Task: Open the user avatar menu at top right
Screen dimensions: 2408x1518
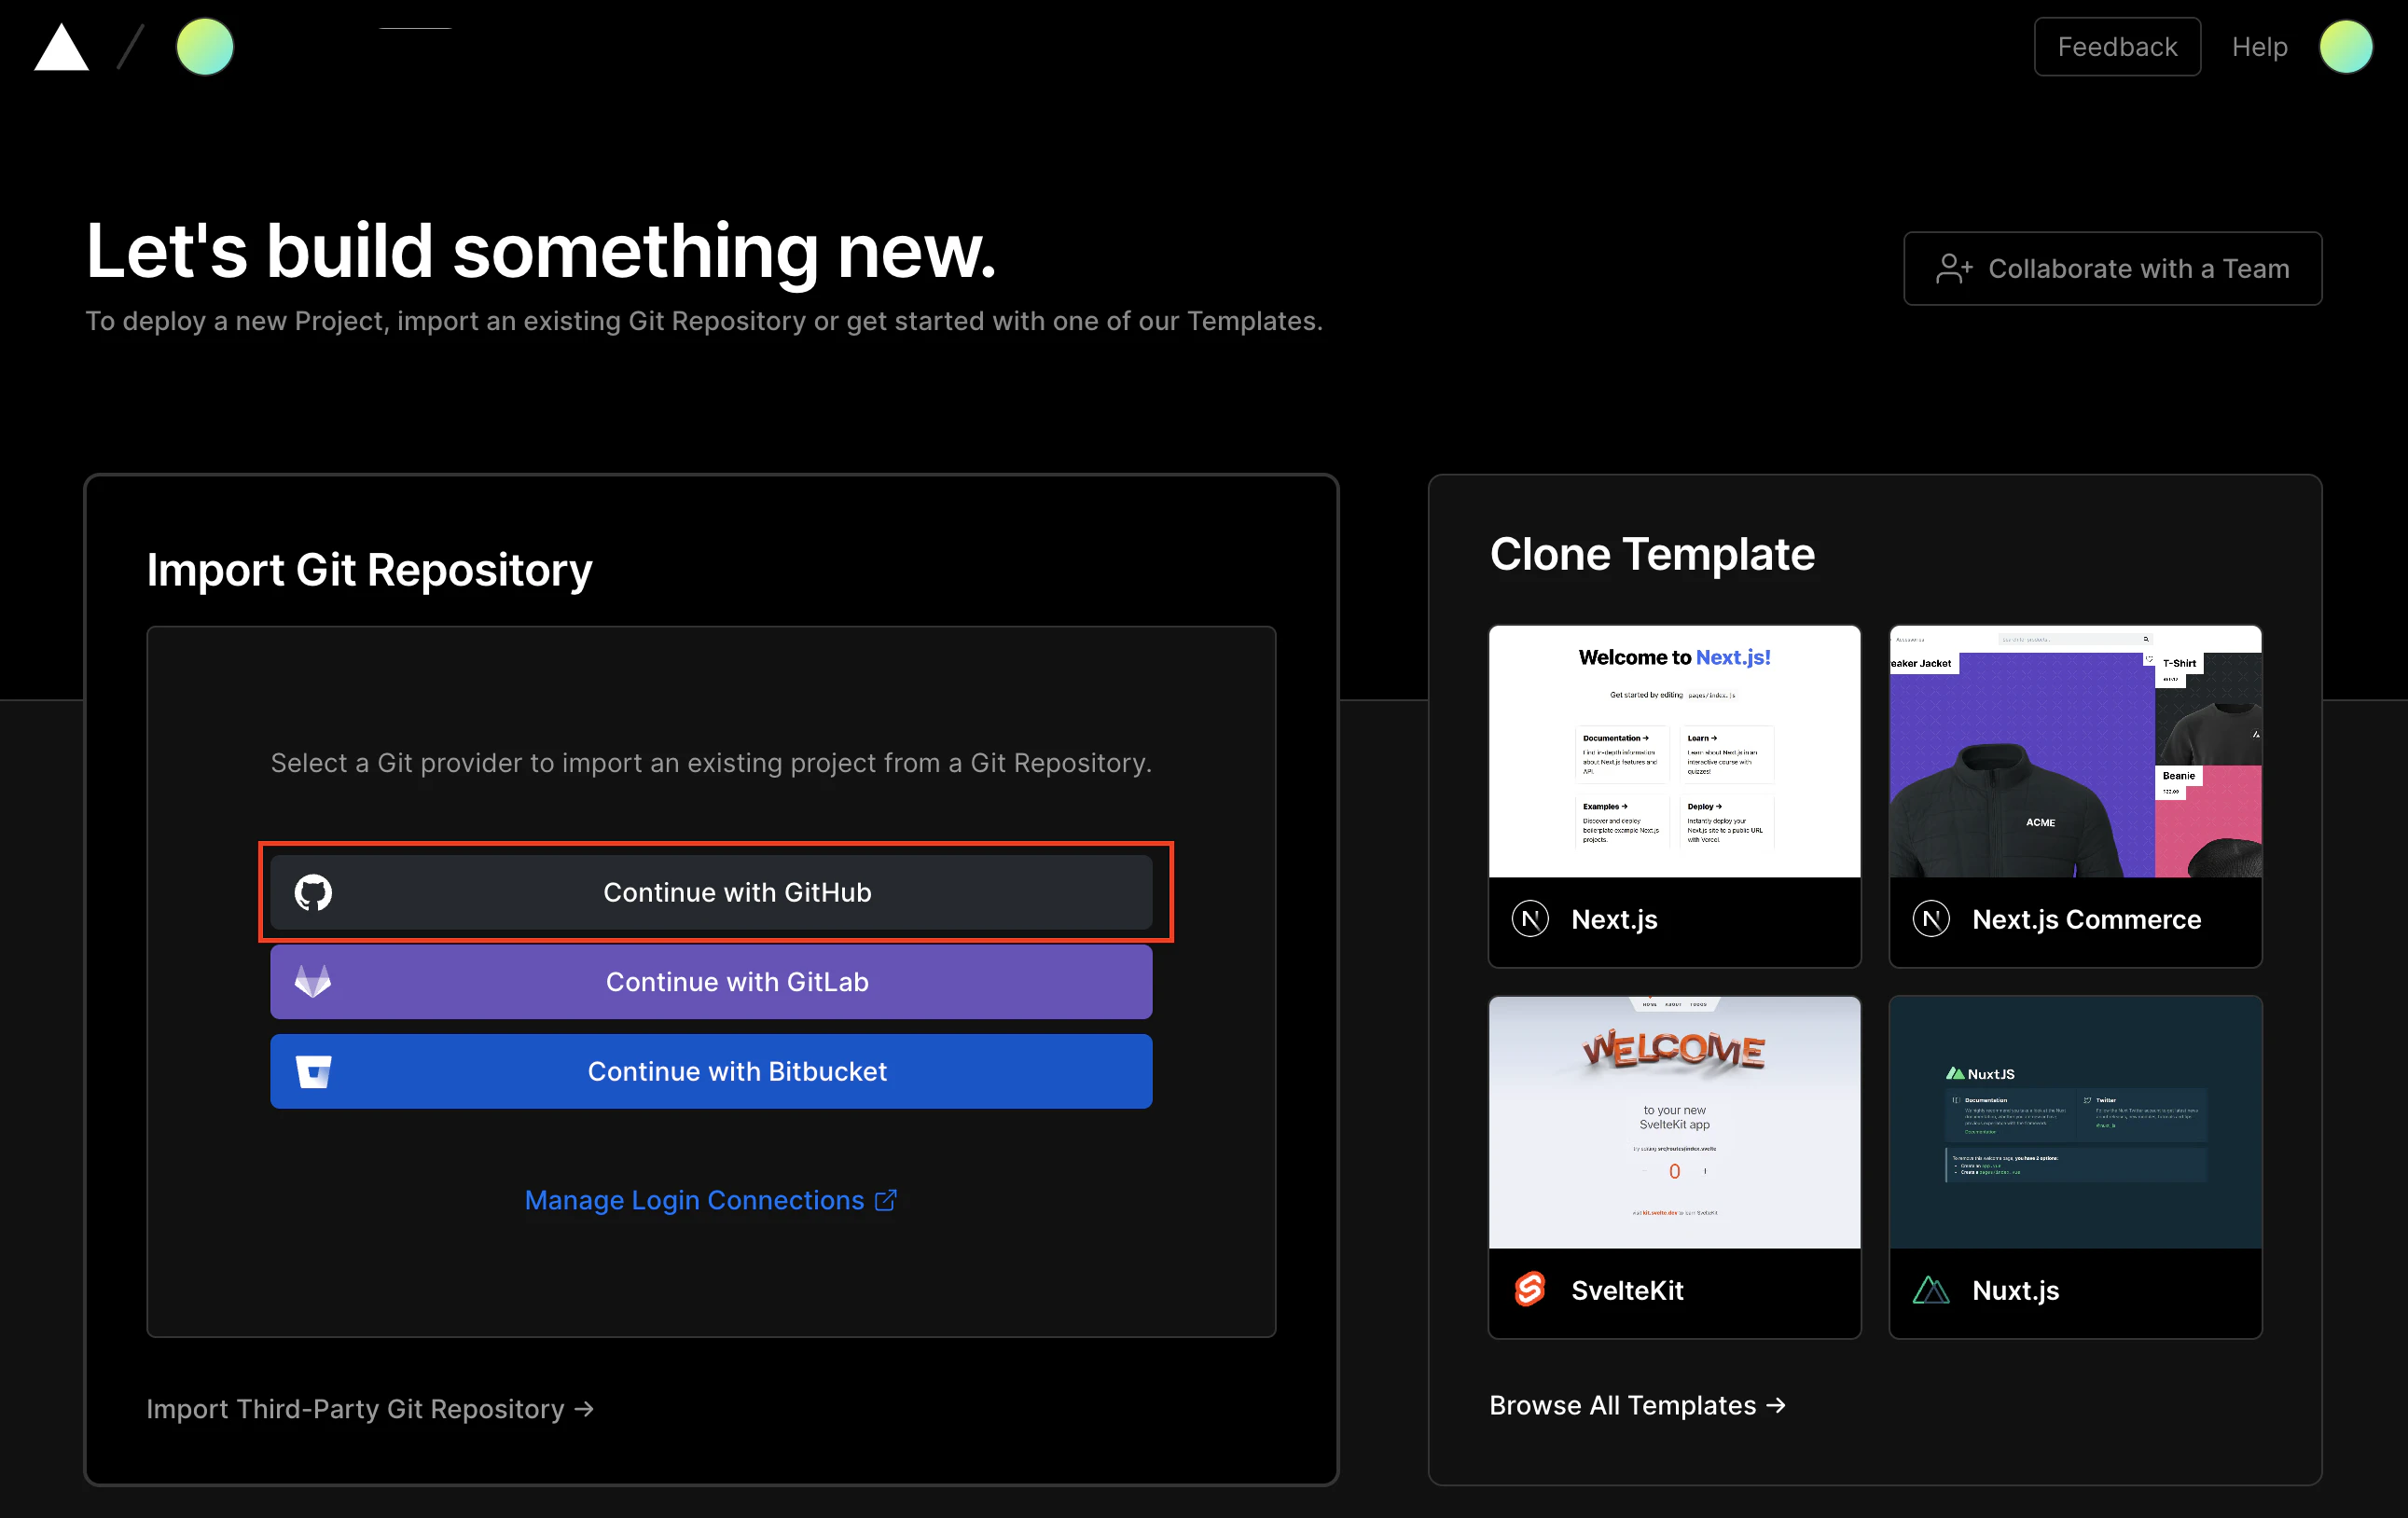Action: point(2345,47)
